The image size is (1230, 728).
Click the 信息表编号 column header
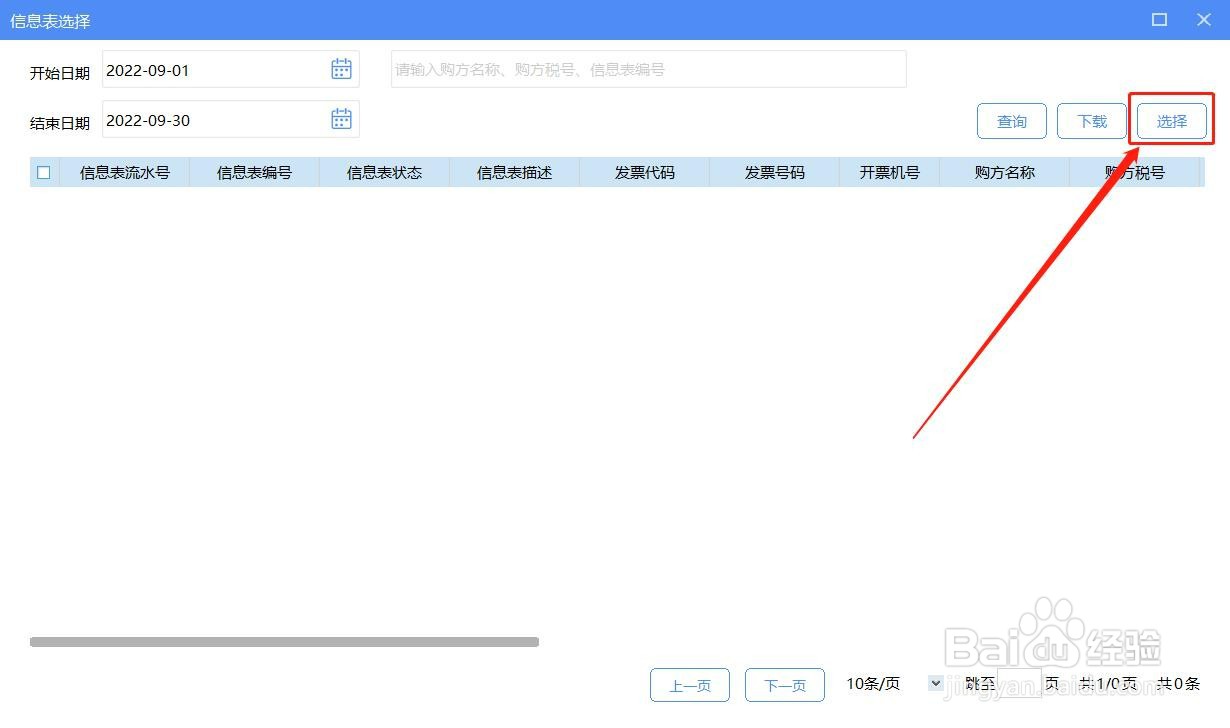point(254,171)
